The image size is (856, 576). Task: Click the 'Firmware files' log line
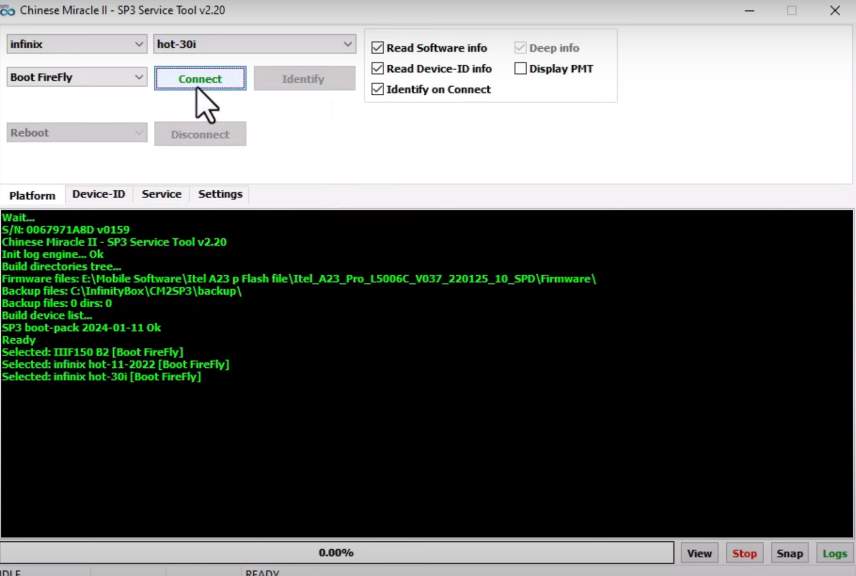299,279
